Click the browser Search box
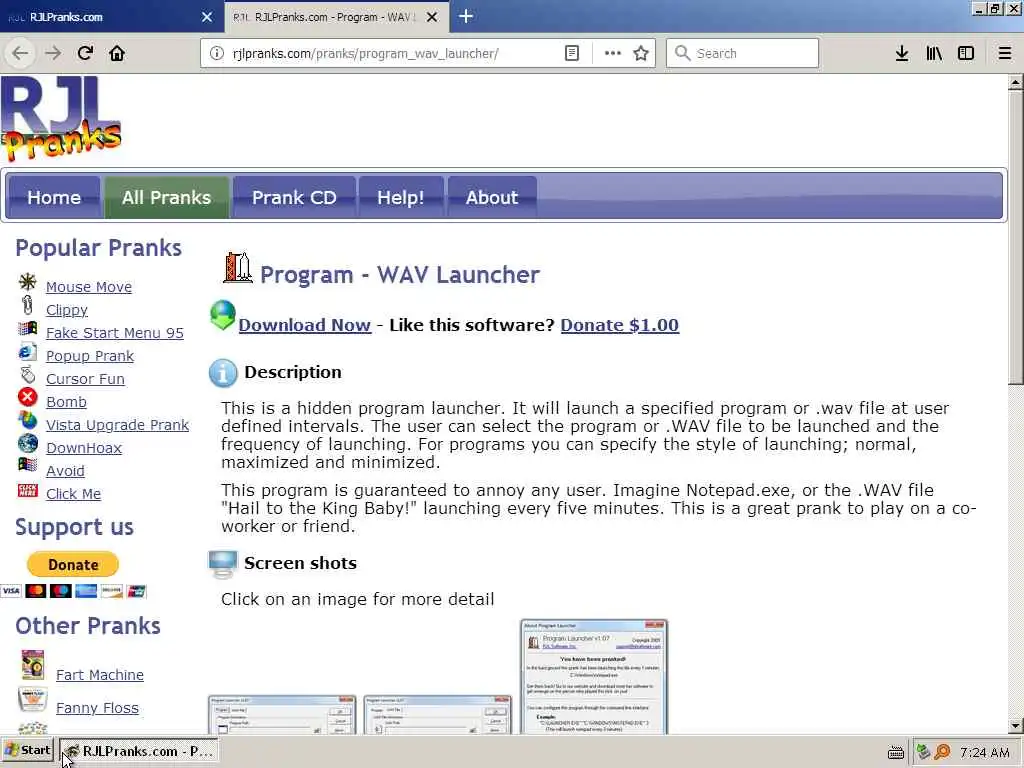 point(742,53)
